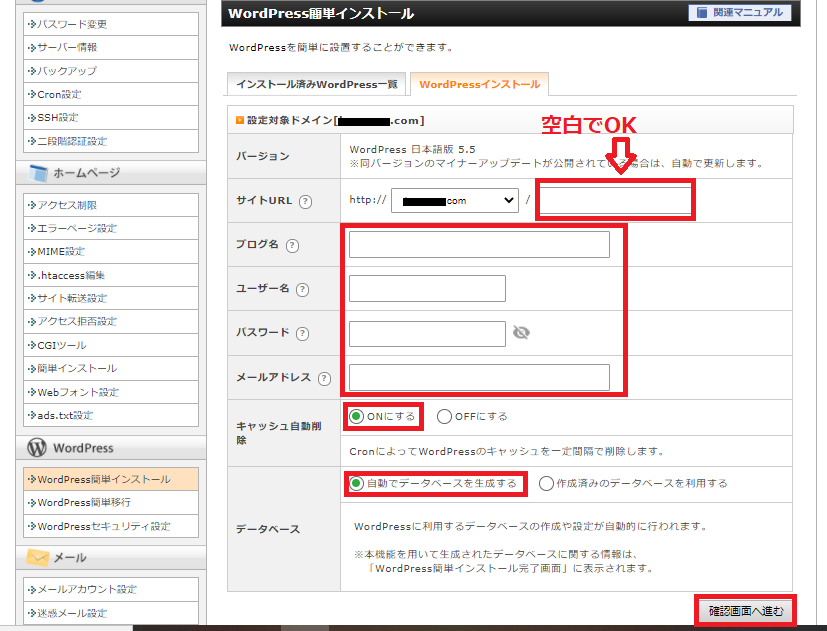Open メールアカウント設定 in sidebar
This screenshot has width=827, height=631.
(111, 589)
